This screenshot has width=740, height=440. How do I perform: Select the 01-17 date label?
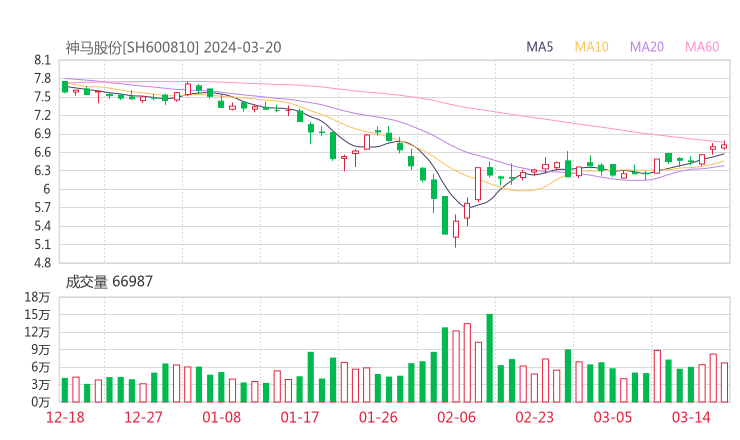click(x=300, y=417)
